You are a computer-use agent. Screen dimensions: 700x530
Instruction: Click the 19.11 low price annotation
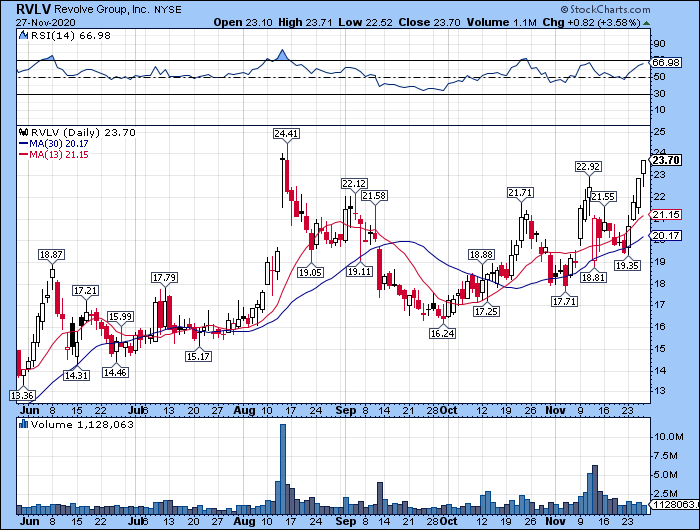[359, 271]
